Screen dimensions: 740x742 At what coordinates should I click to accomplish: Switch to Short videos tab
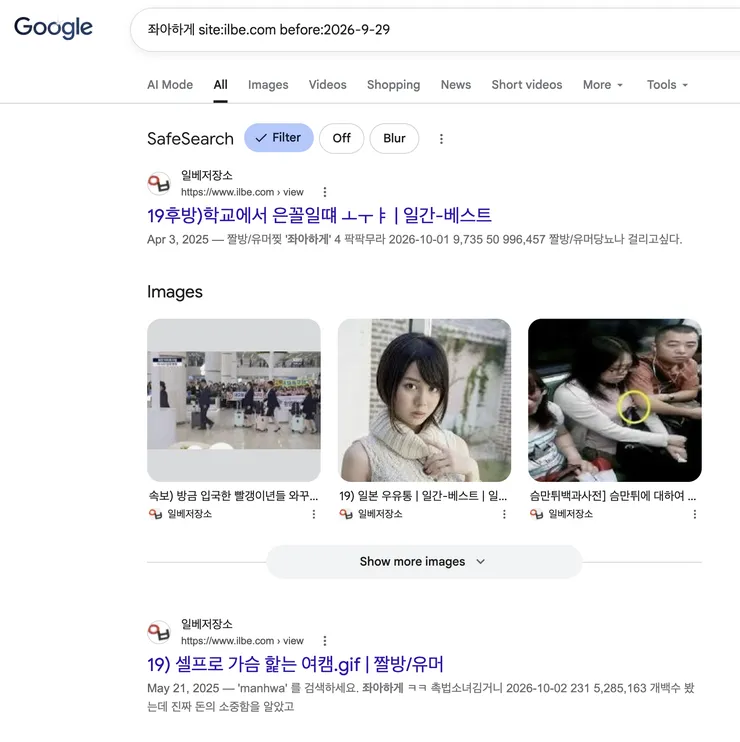pyautogui.click(x=527, y=85)
